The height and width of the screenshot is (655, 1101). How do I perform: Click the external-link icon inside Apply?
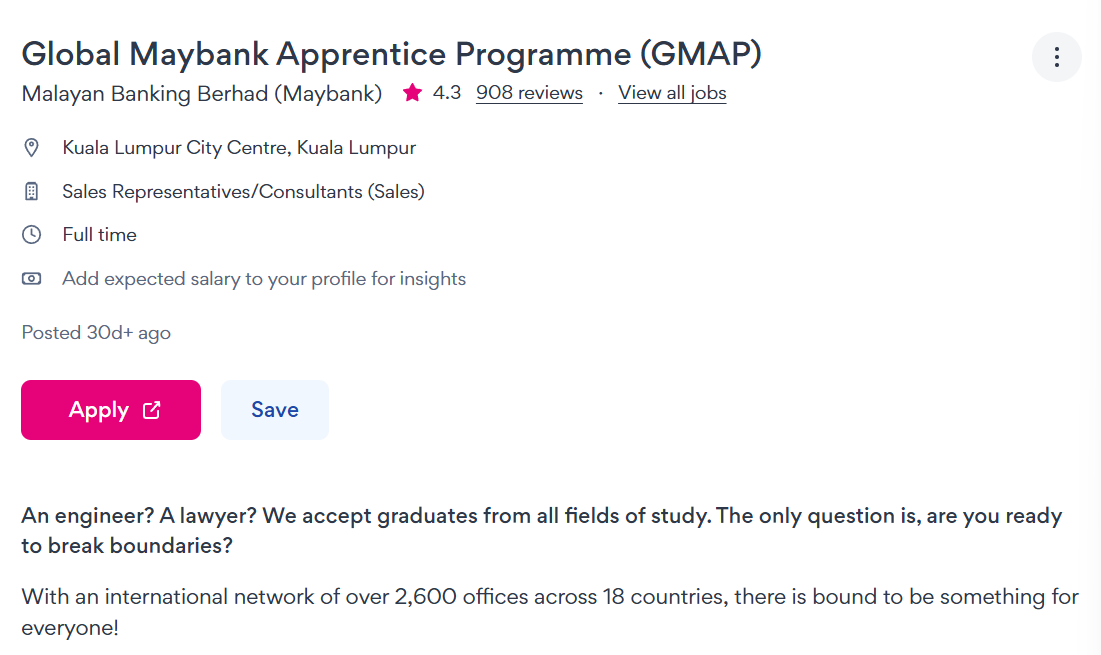point(151,410)
